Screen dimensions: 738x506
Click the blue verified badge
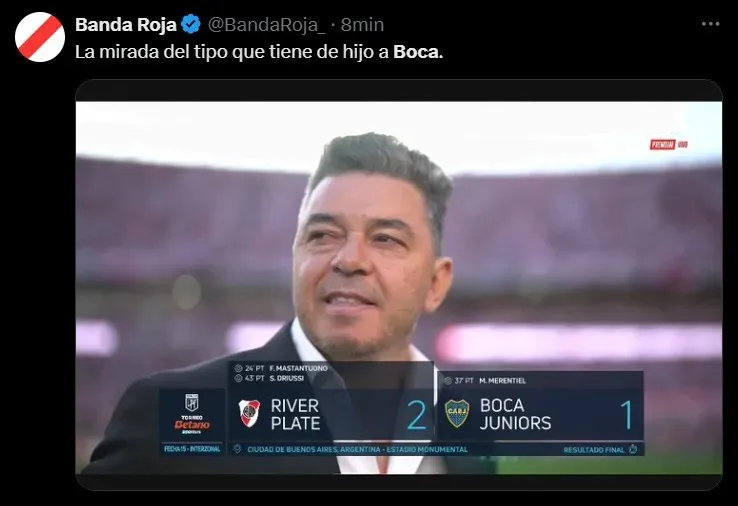point(191,24)
